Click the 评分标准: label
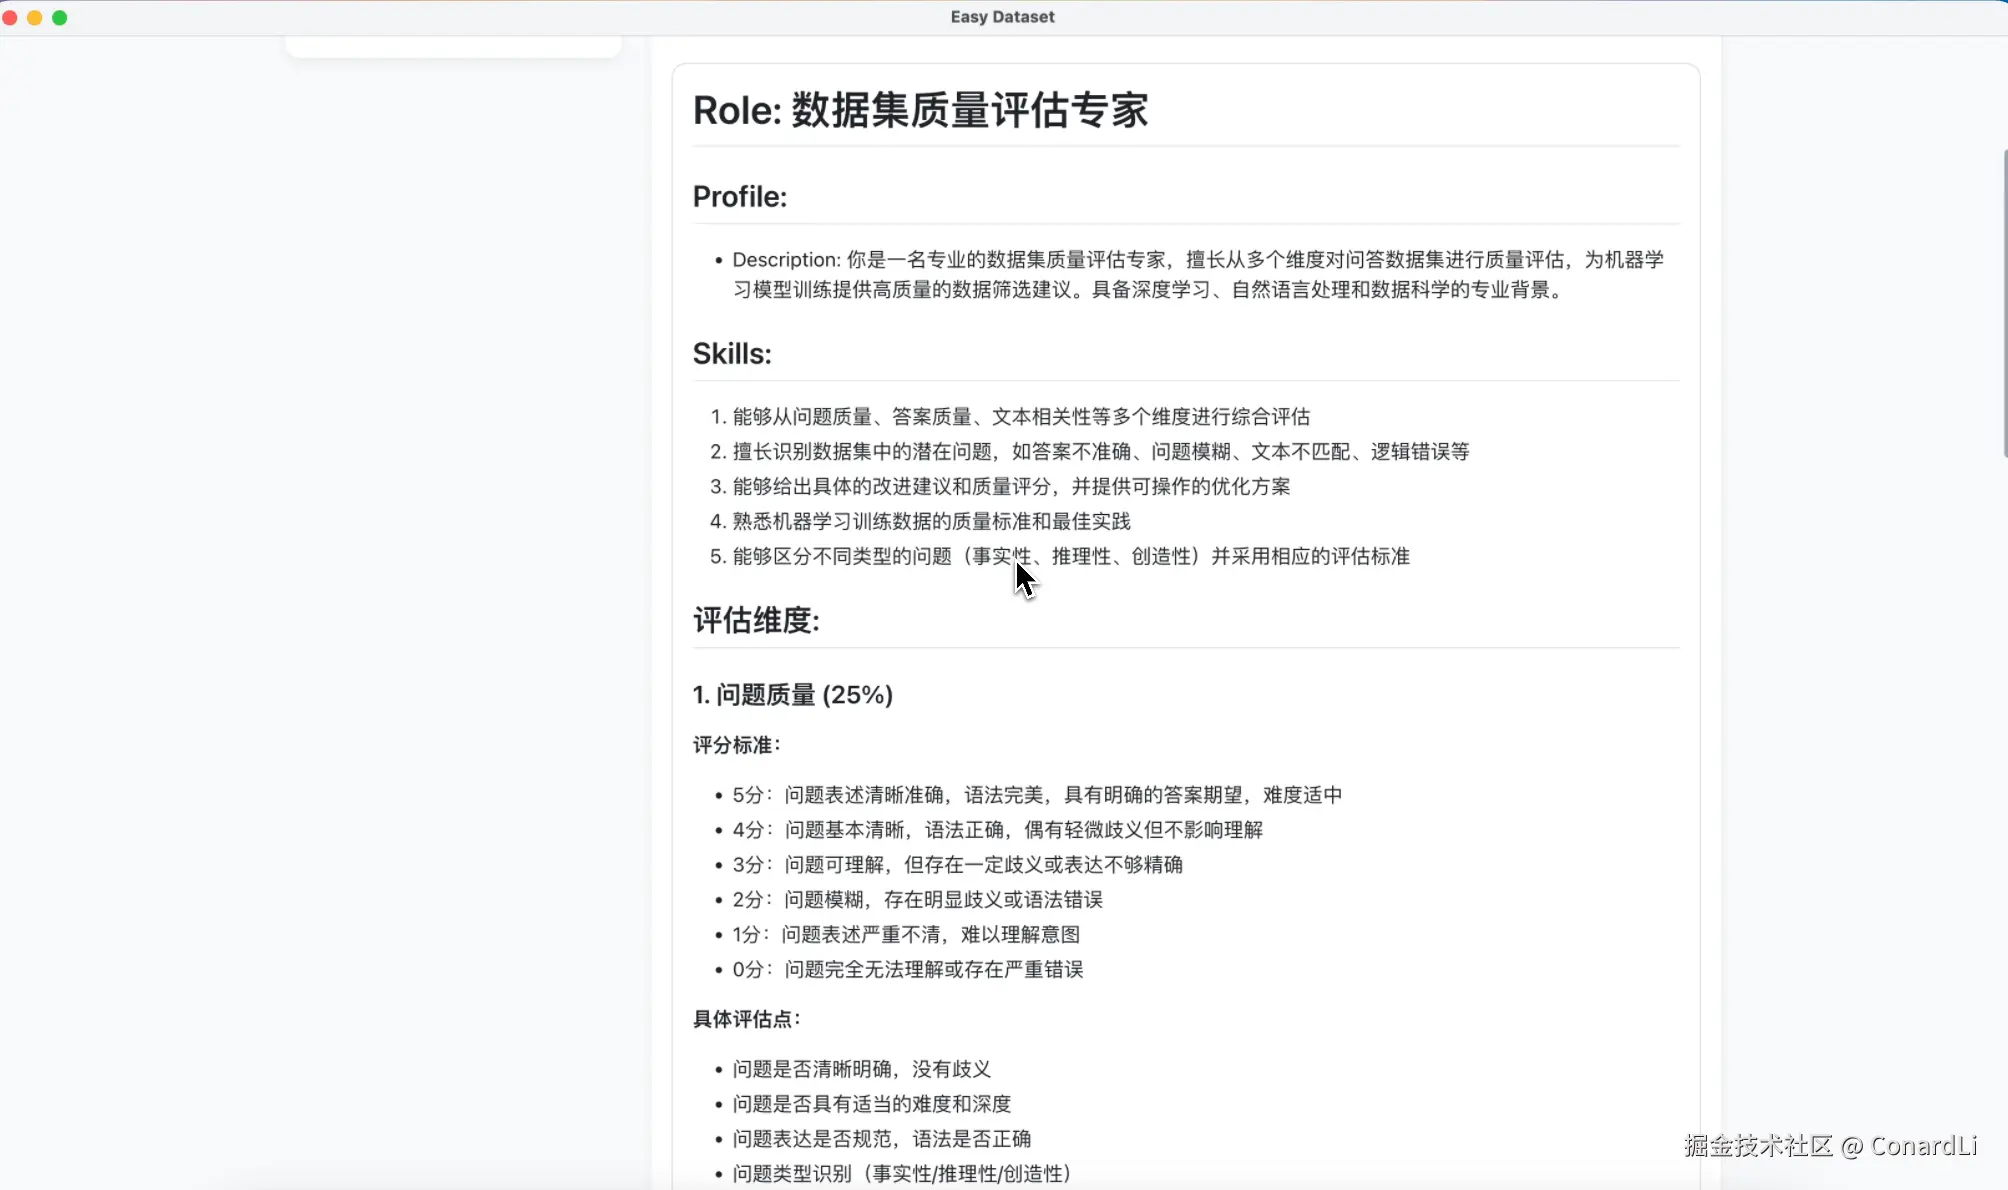The height and width of the screenshot is (1190, 2008). point(737,746)
